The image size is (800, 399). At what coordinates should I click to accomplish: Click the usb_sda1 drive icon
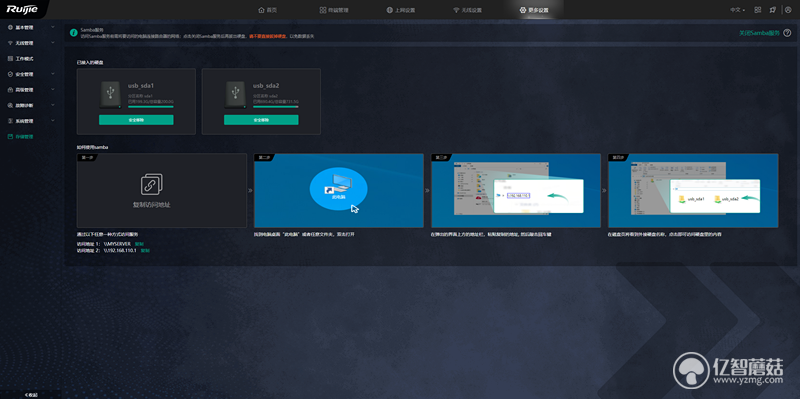pyautogui.click(x=110, y=94)
